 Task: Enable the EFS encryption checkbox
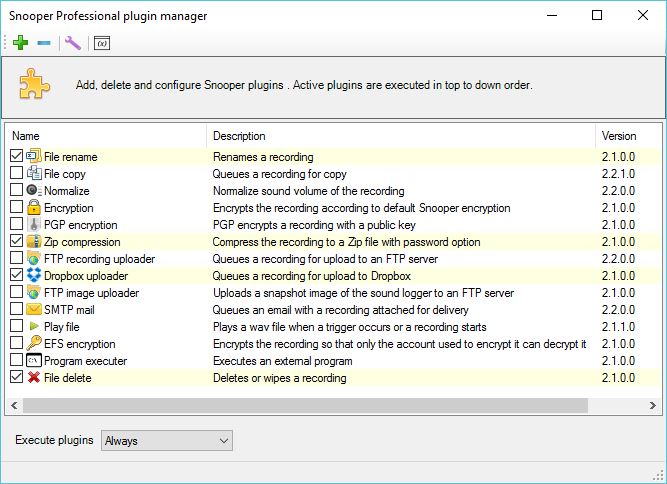16,343
